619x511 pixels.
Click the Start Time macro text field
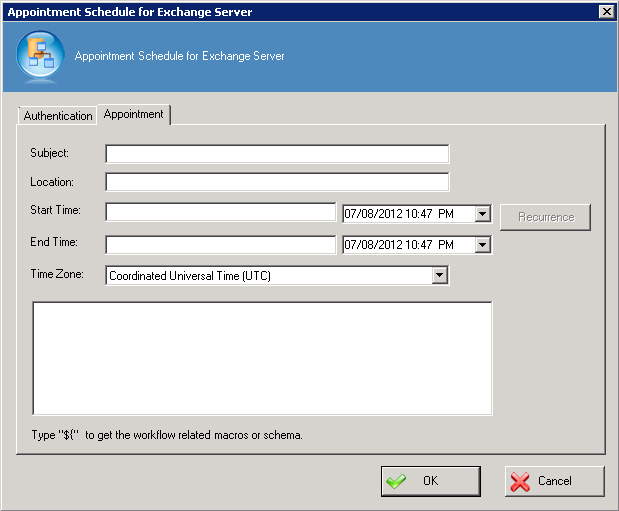pos(221,212)
